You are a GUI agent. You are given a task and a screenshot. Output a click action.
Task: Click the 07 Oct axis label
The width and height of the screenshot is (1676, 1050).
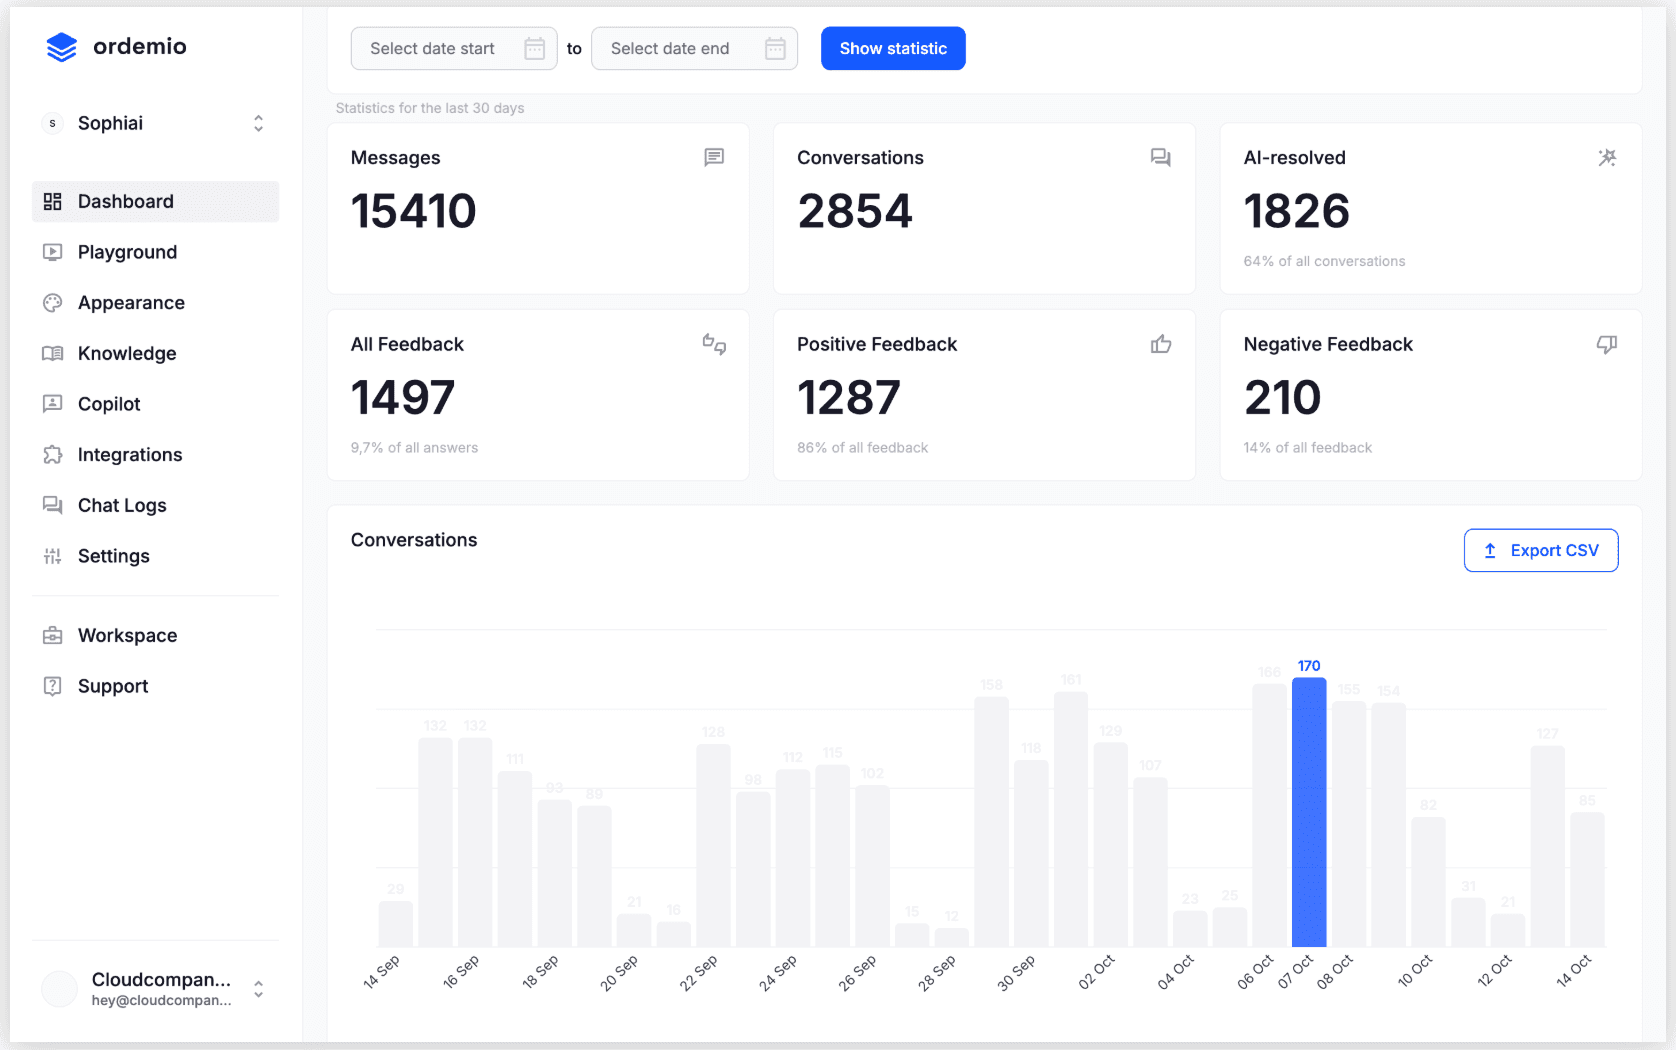pos(1296,972)
